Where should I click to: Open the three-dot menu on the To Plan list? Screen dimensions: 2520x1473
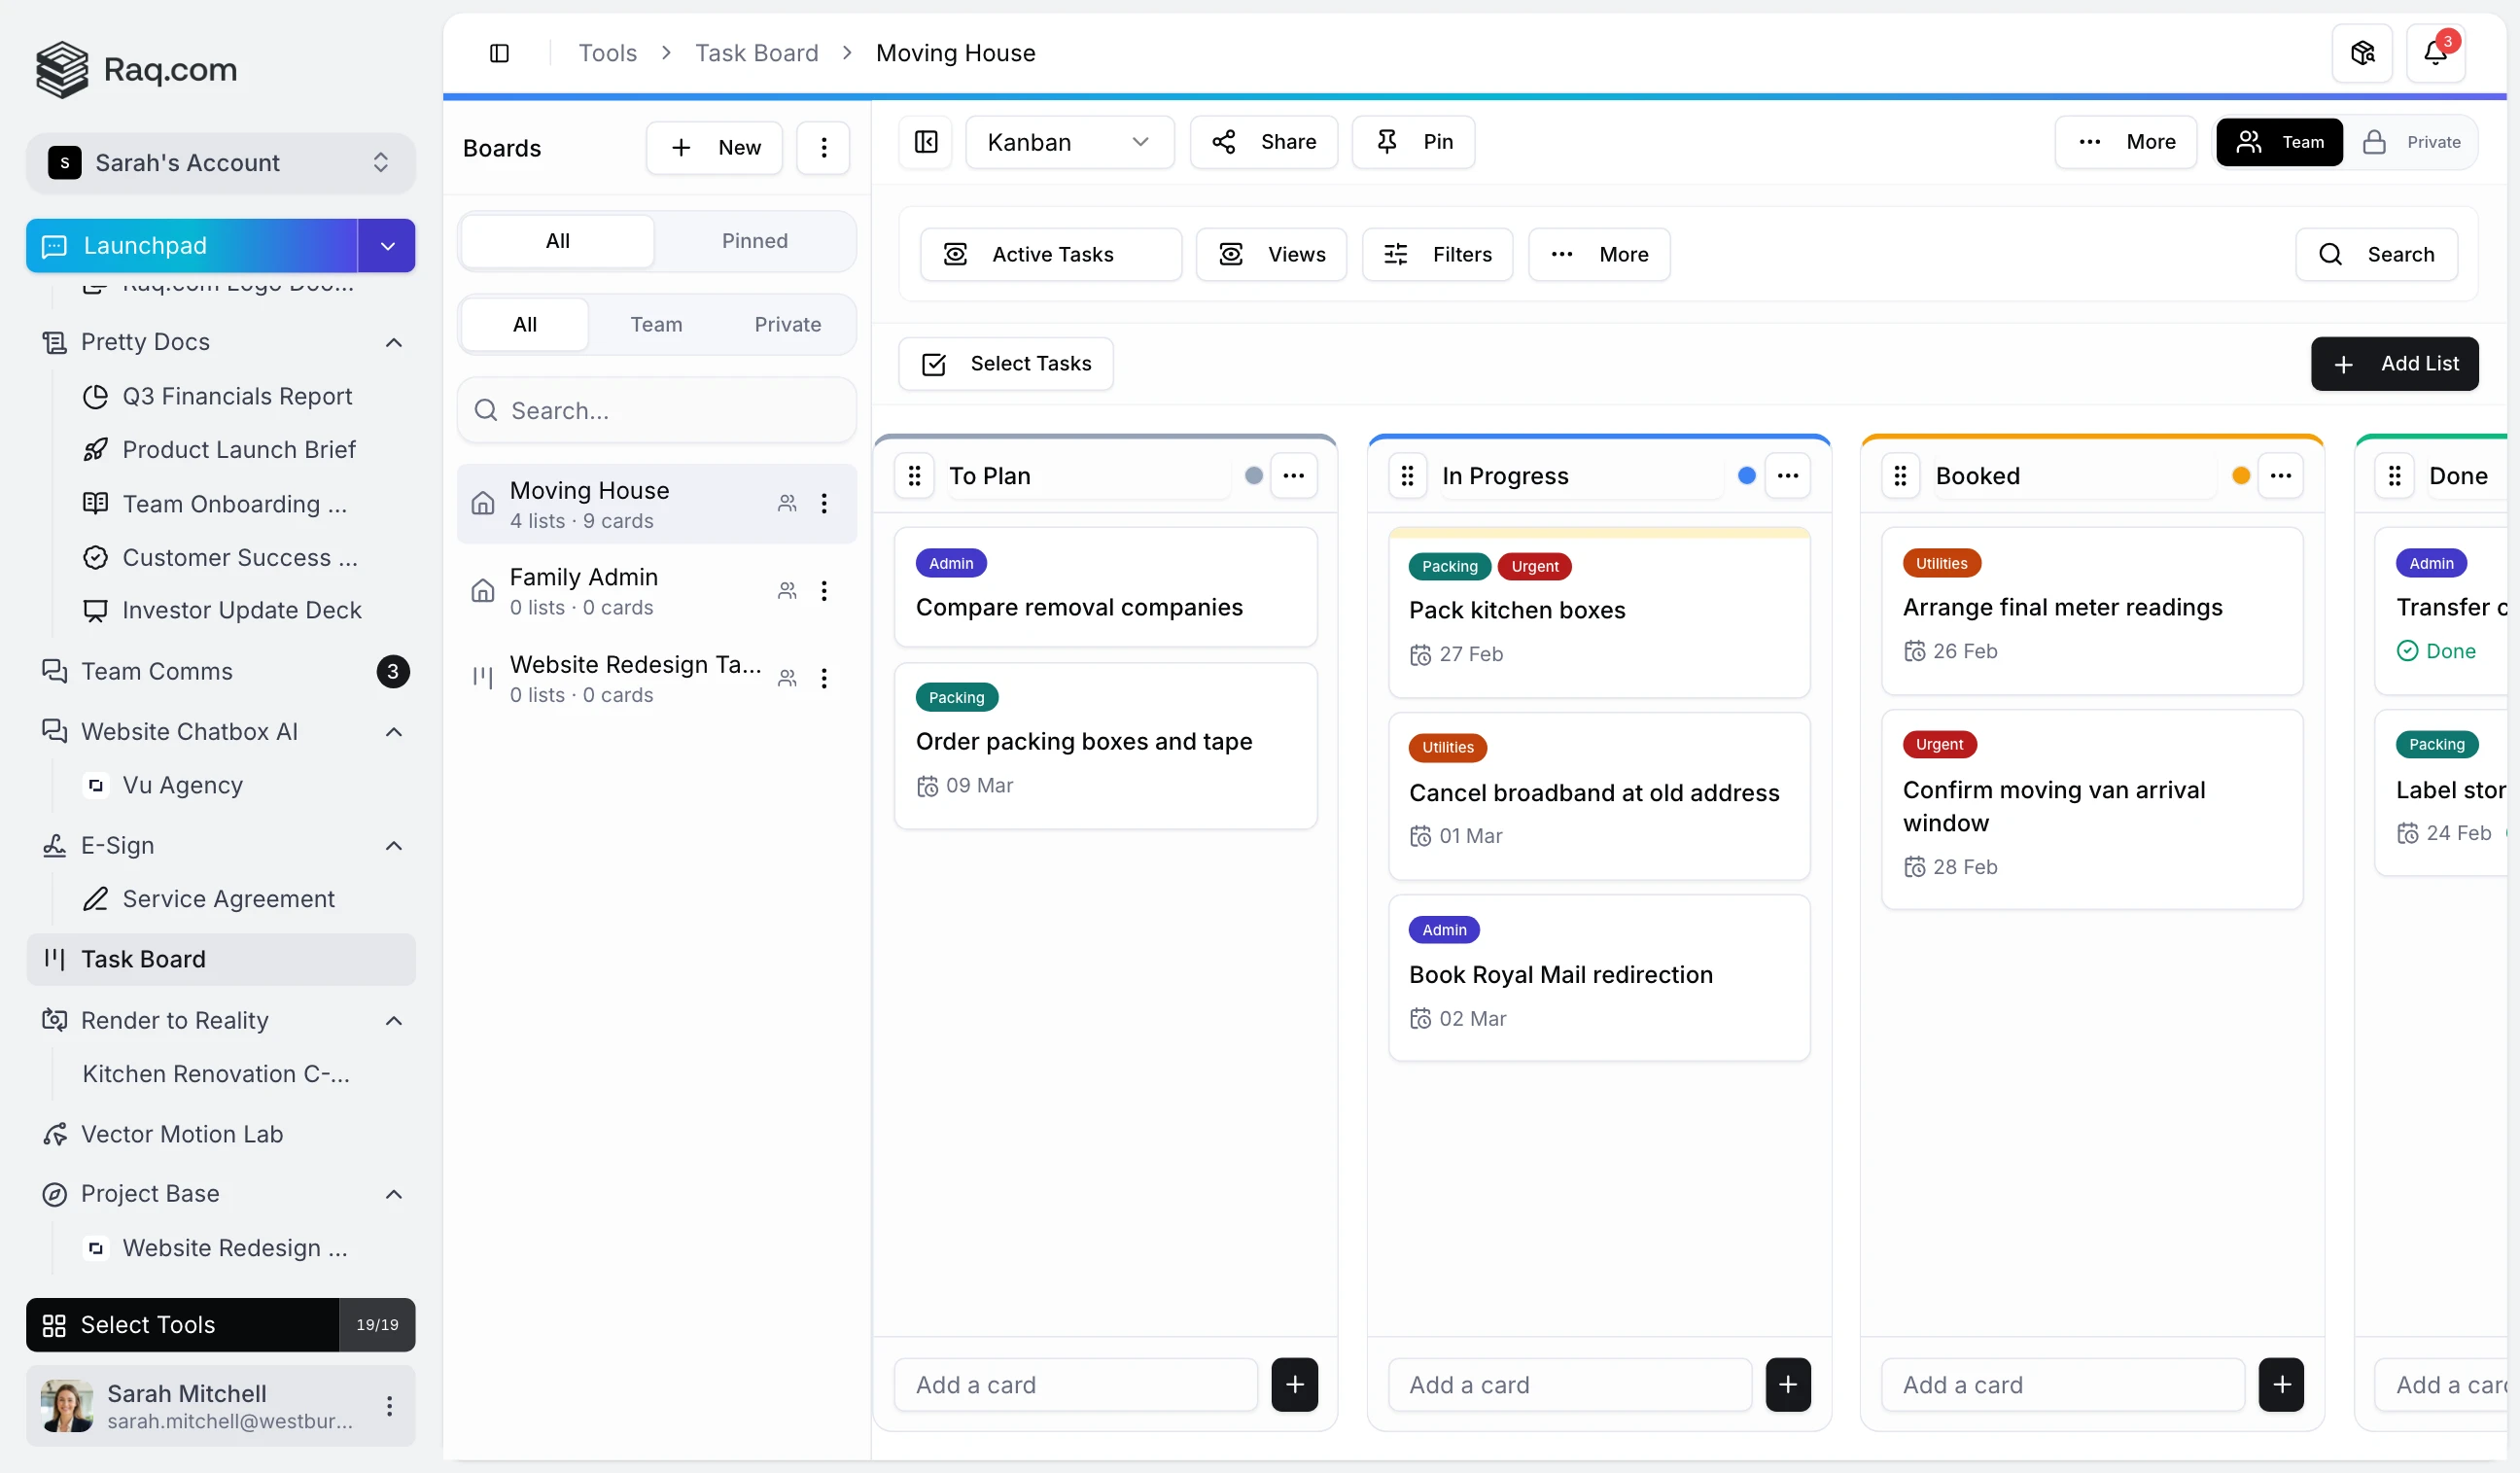tap(1295, 476)
